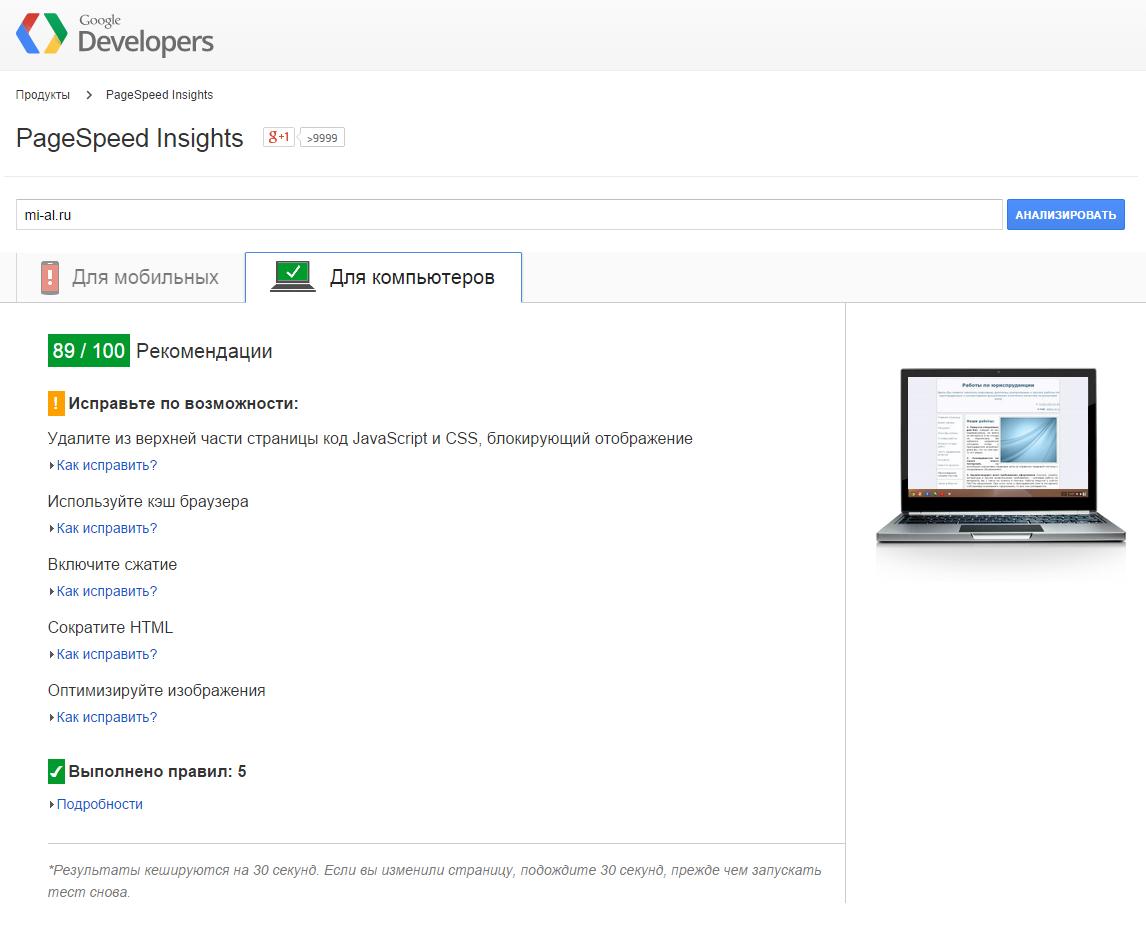The height and width of the screenshot is (945, 1146).
Task: Open the PageSpeed Insights breadcrumb link
Action: click(x=159, y=95)
